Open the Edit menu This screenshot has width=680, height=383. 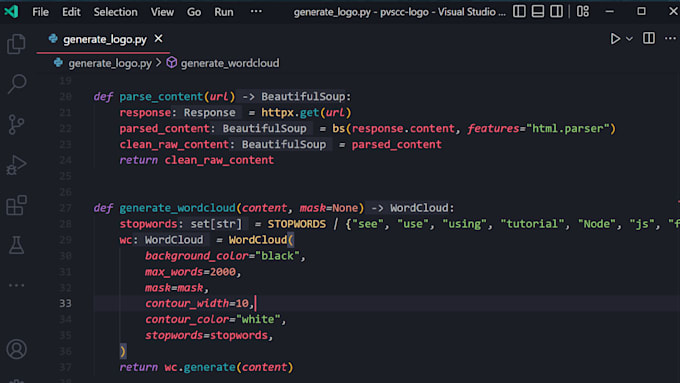[x=71, y=12]
